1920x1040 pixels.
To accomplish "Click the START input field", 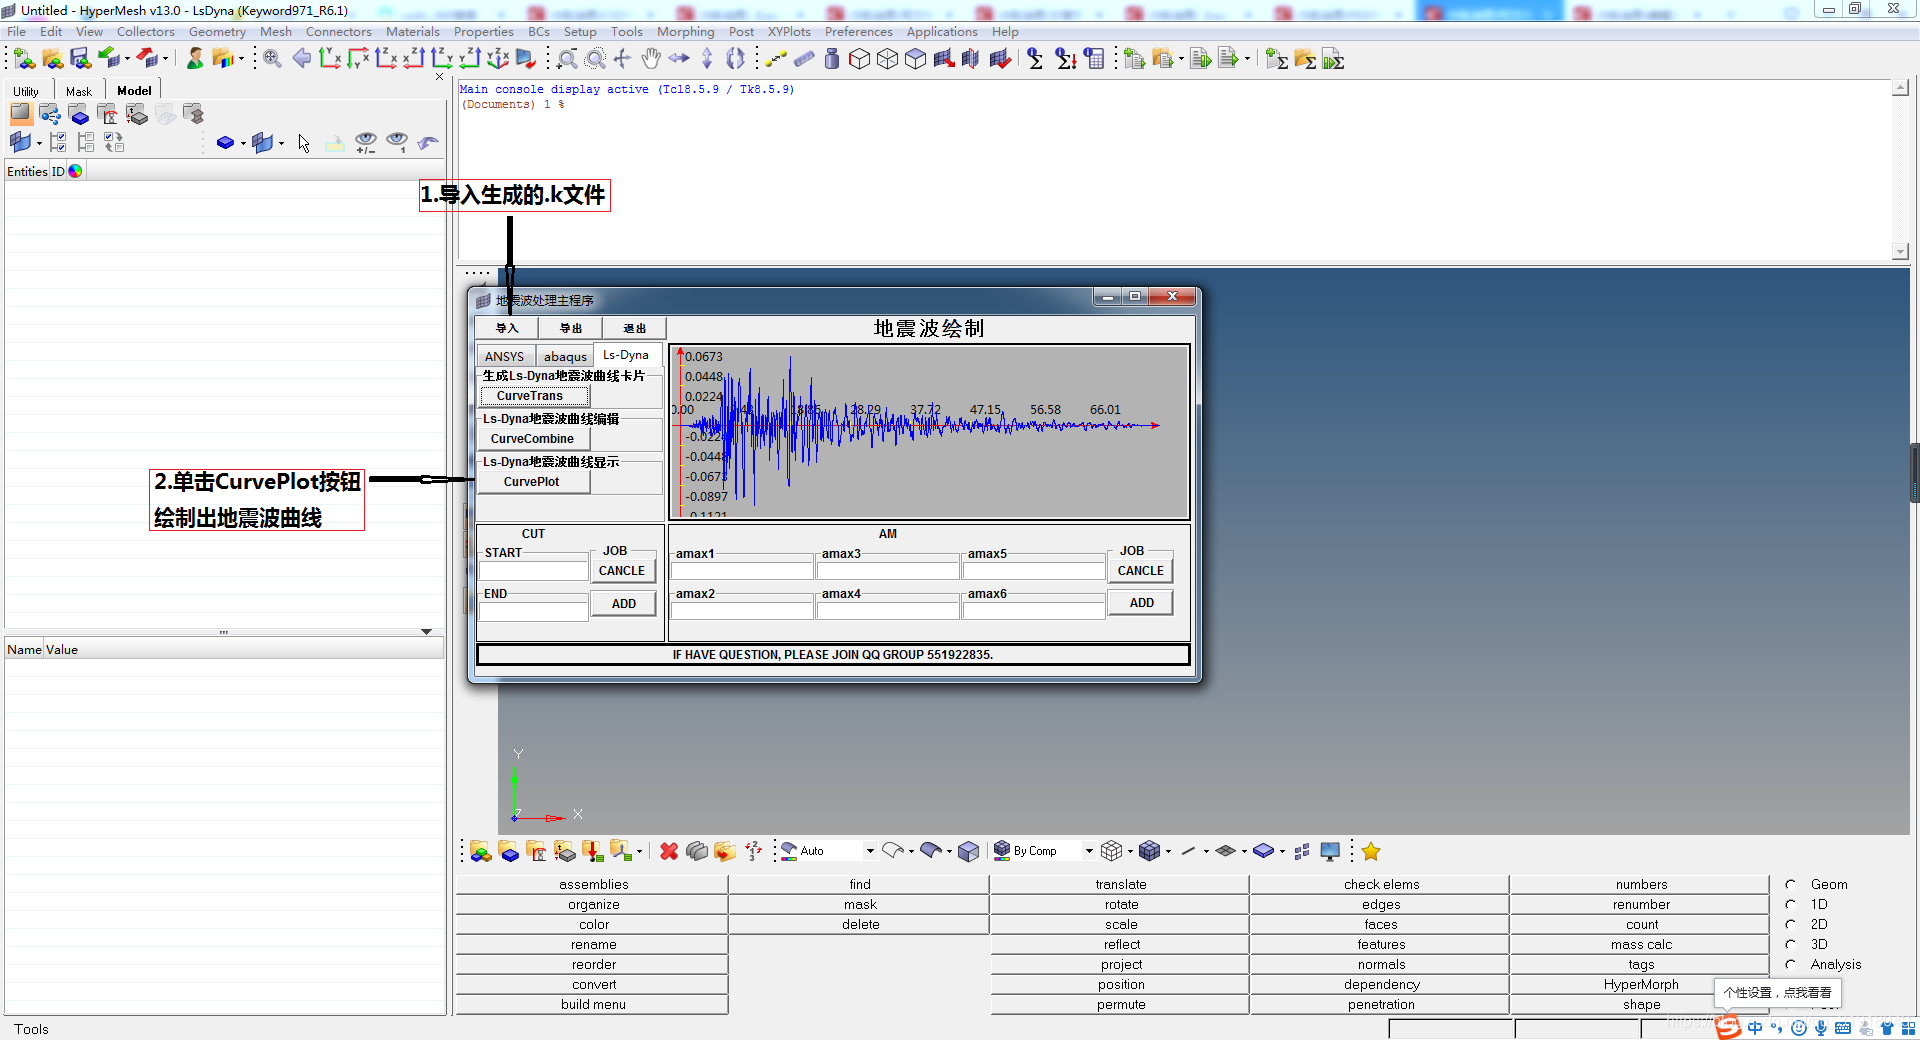I will pos(533,571).
